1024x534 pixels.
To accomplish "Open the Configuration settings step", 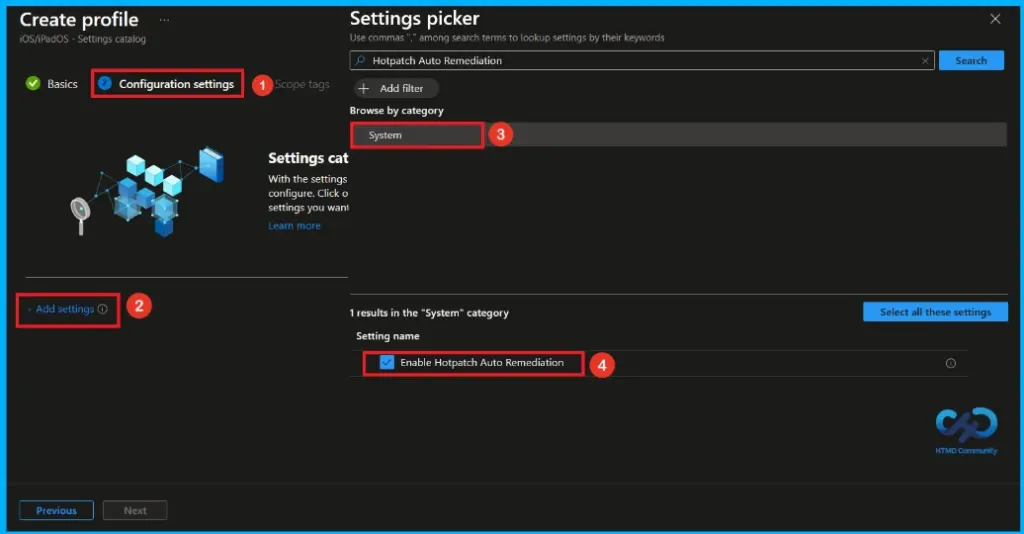I will point(167,84).
